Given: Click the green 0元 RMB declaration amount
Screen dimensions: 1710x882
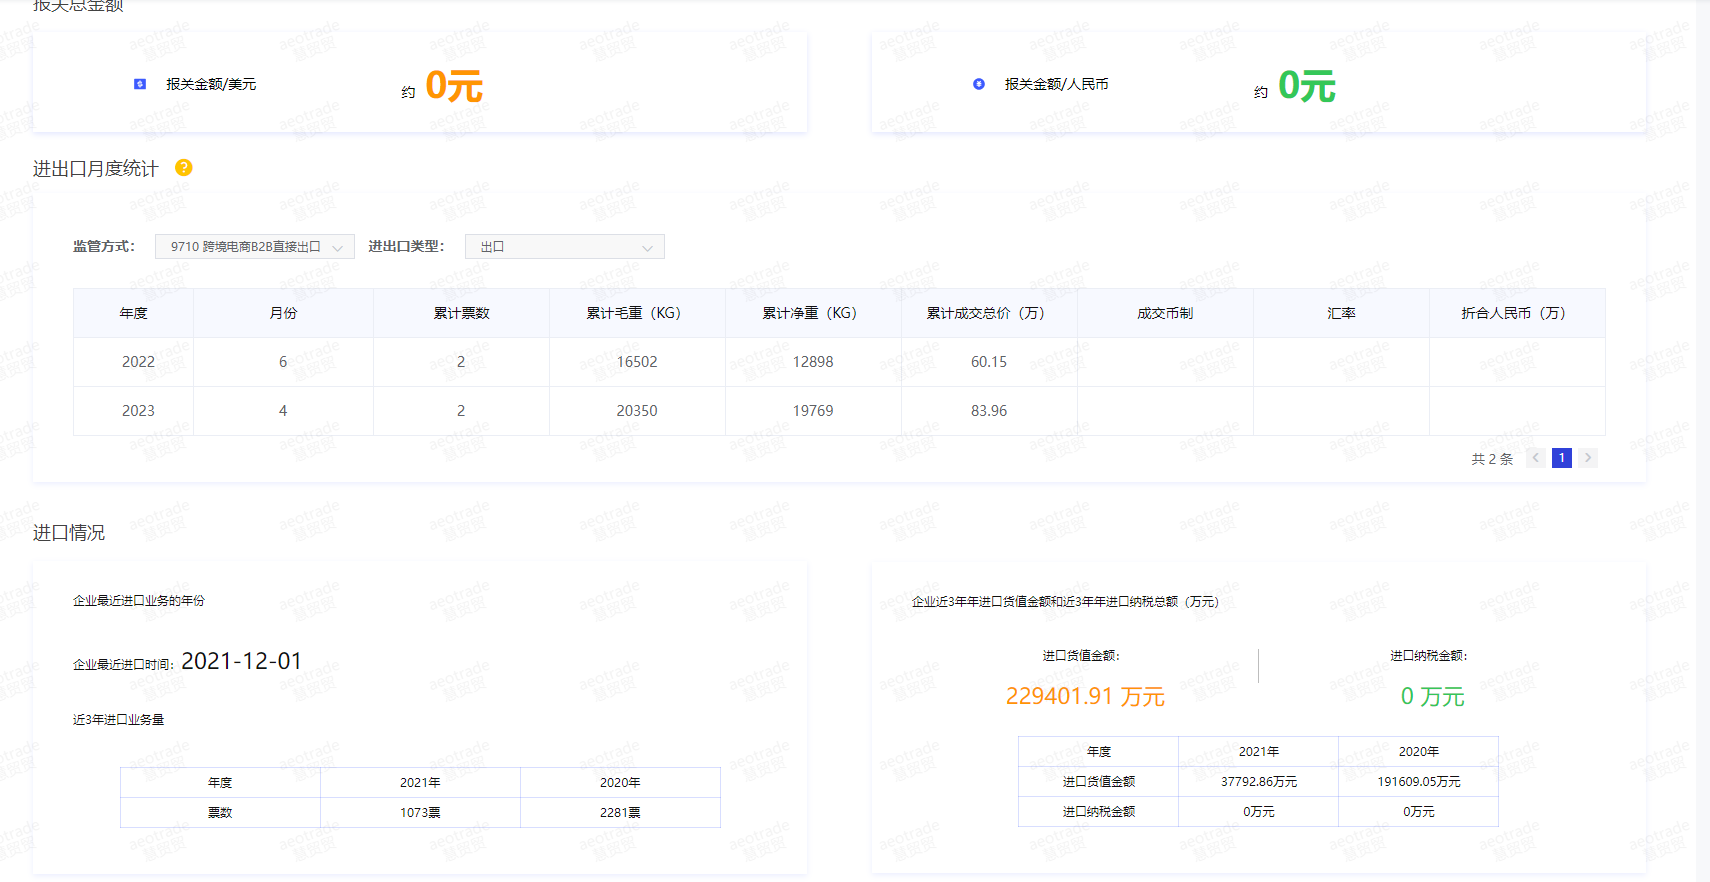Looking at the screenshot, I should pos(1307,86).
